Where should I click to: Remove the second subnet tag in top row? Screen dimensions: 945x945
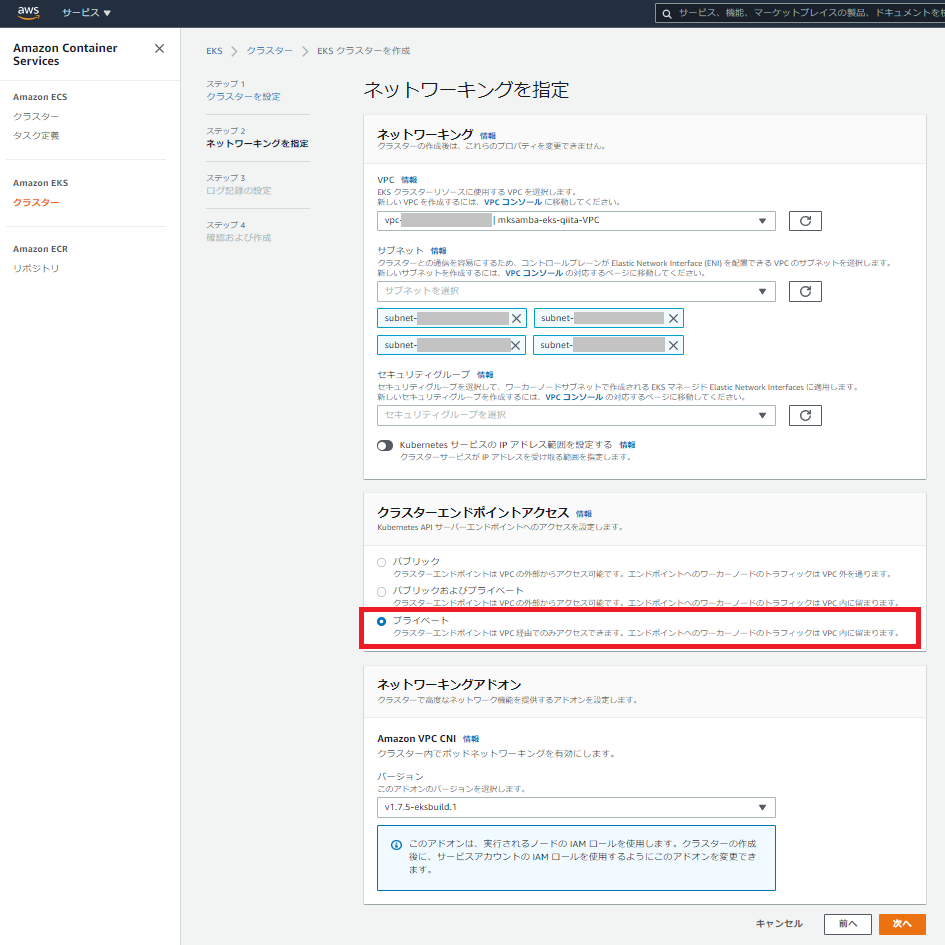click(673, 318)
